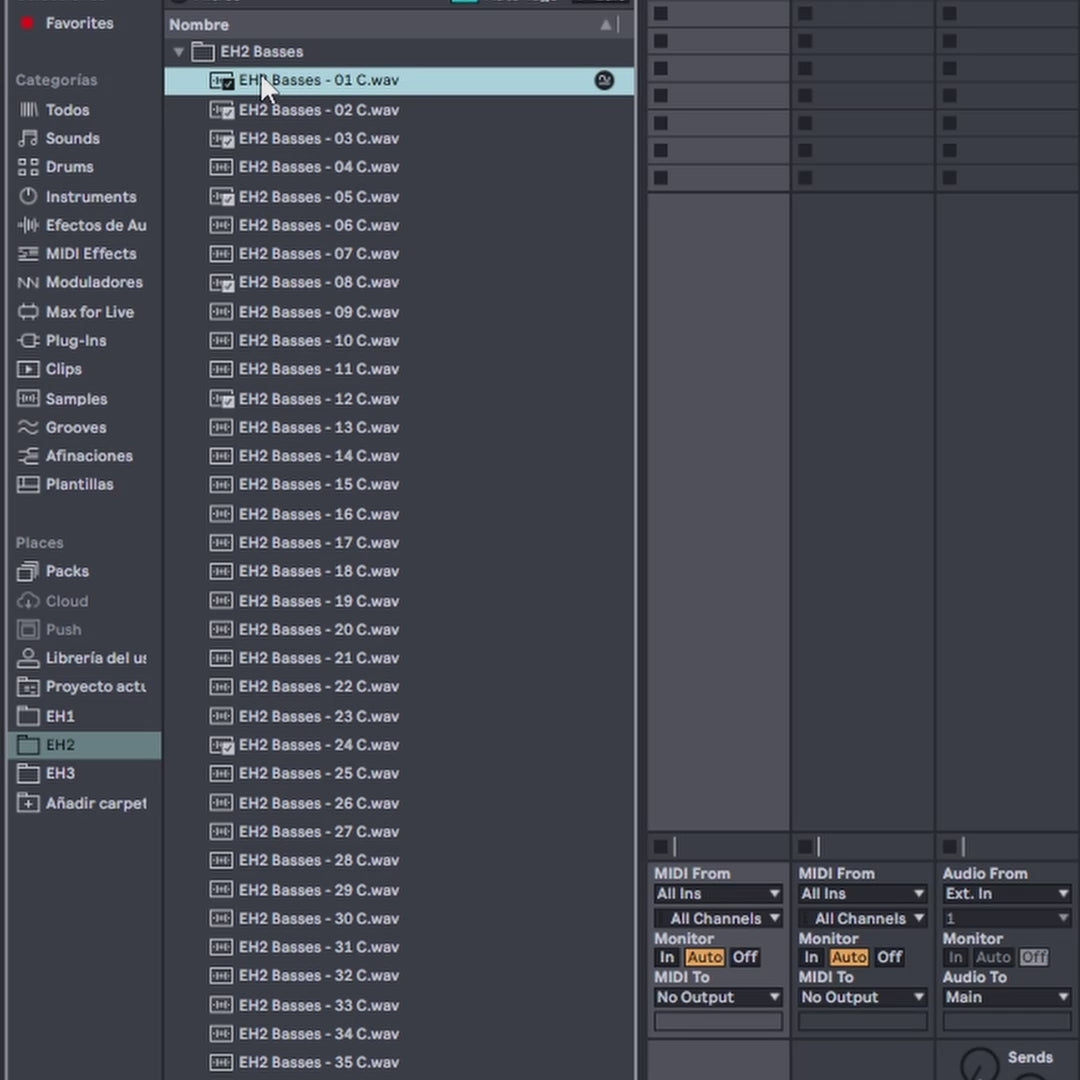Set second track Monitor to In
1080x1080 pixels.
811,957
